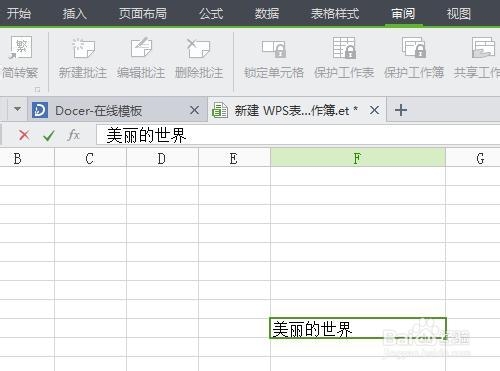Select column C header
This screenshot has height=371, width=500.
90,158
